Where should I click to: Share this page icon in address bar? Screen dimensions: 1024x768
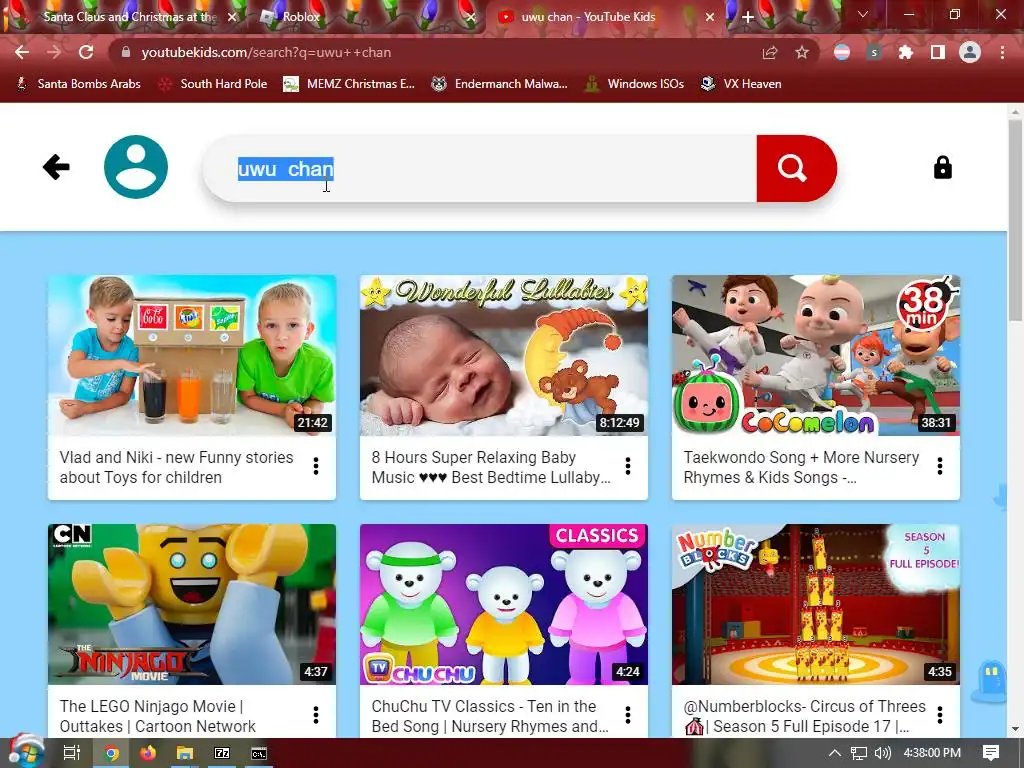click(770, 52)
